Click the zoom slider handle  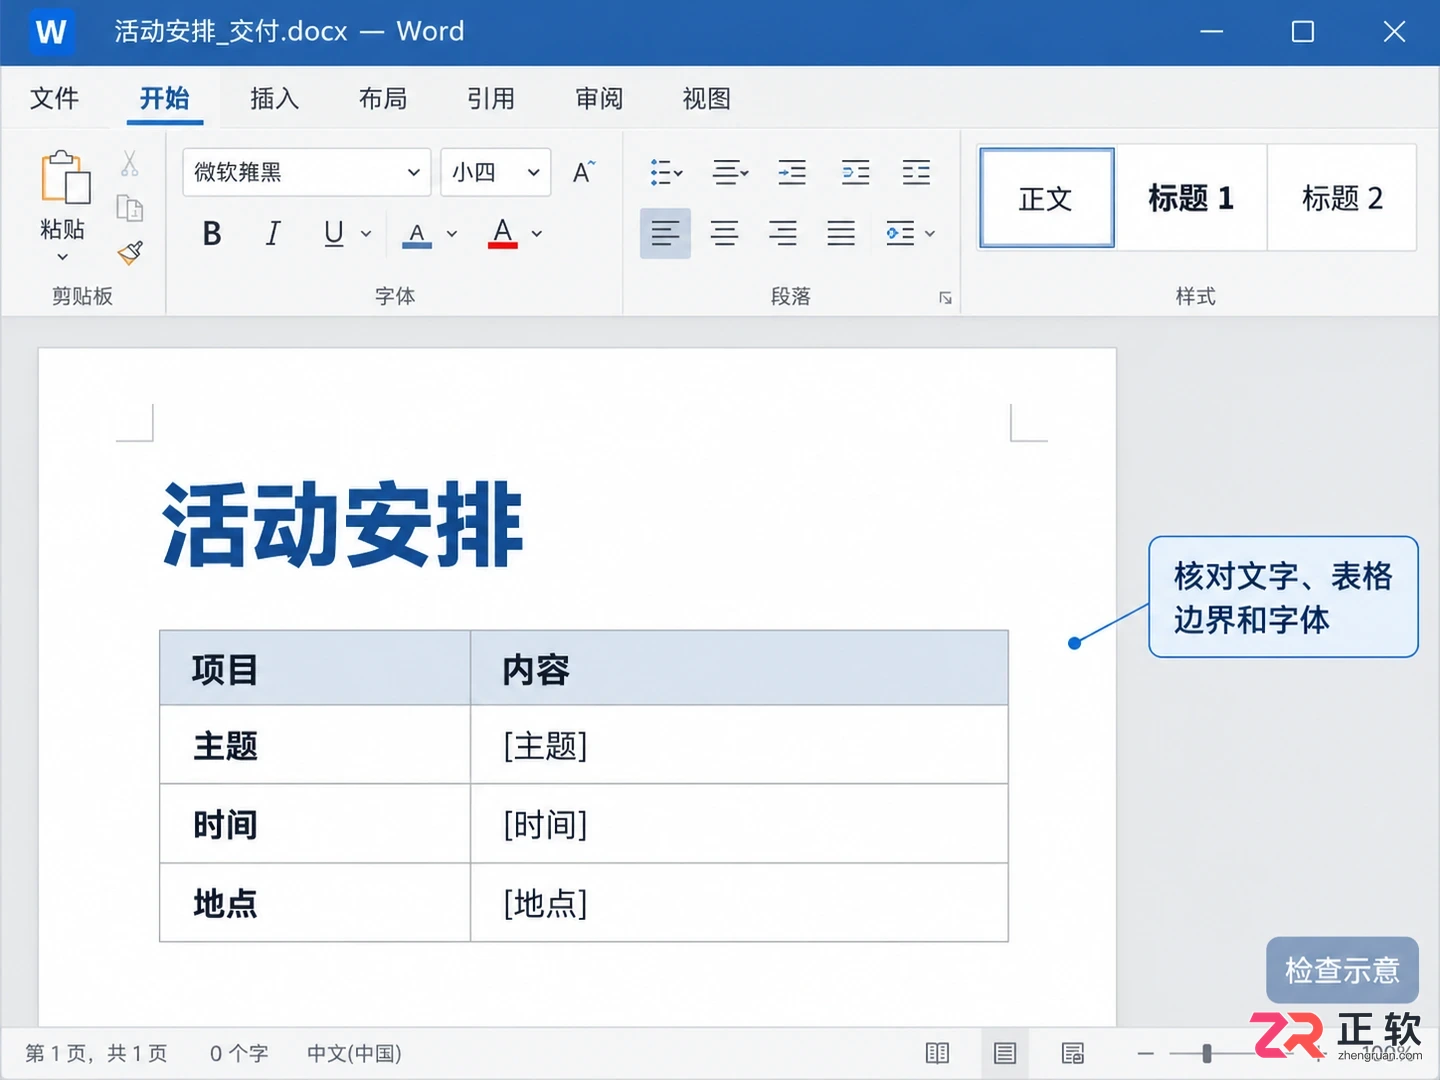(1207, 1053)
